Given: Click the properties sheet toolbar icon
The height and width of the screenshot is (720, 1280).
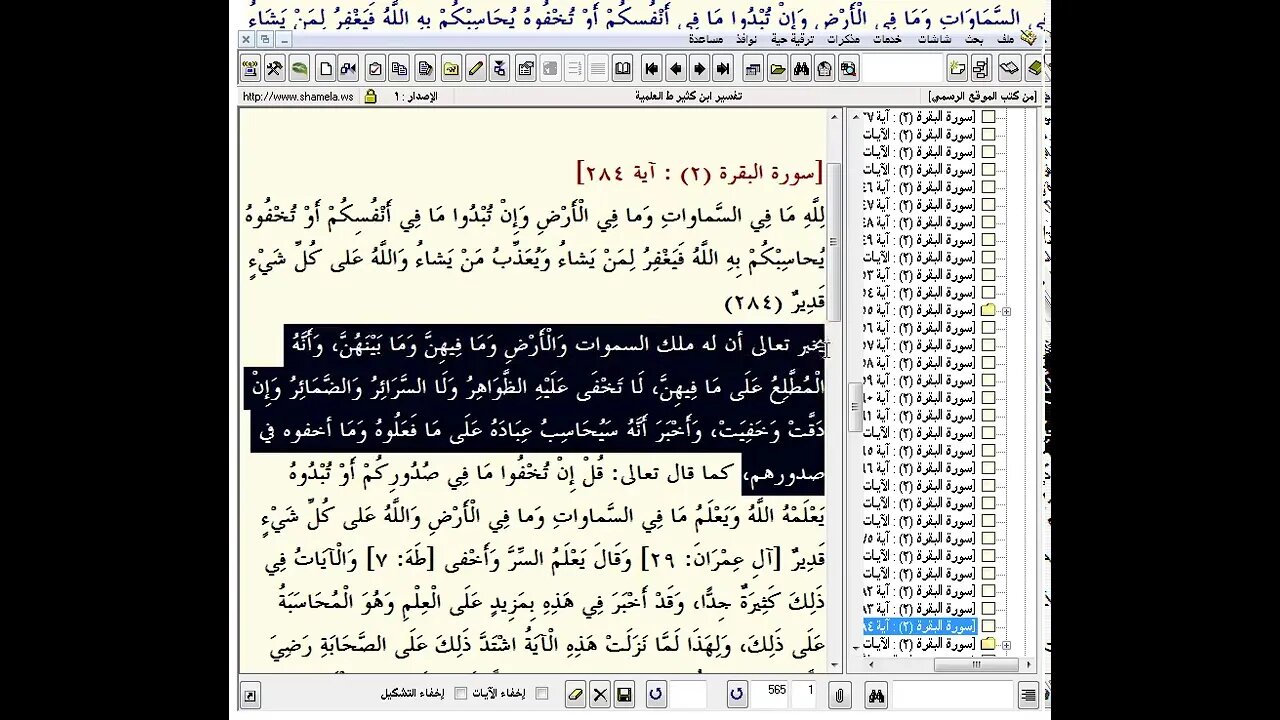Looking at the screenshot, I should 525,69.
